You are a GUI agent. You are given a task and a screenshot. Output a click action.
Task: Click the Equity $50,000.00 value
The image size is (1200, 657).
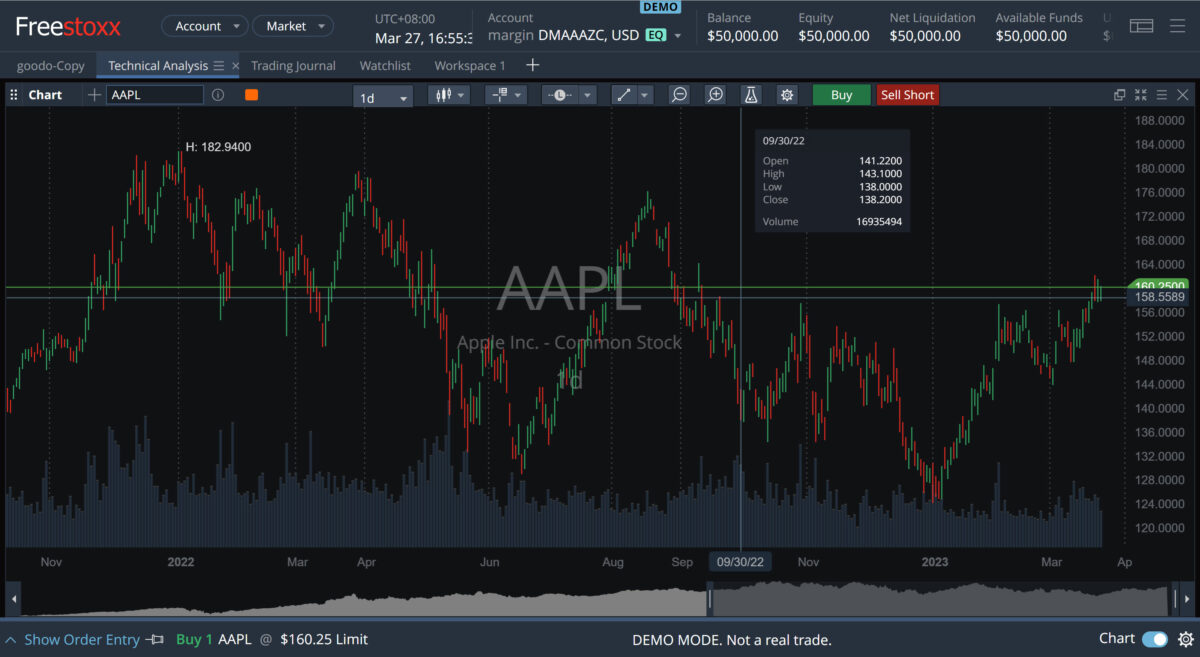(x=834, y=36)
